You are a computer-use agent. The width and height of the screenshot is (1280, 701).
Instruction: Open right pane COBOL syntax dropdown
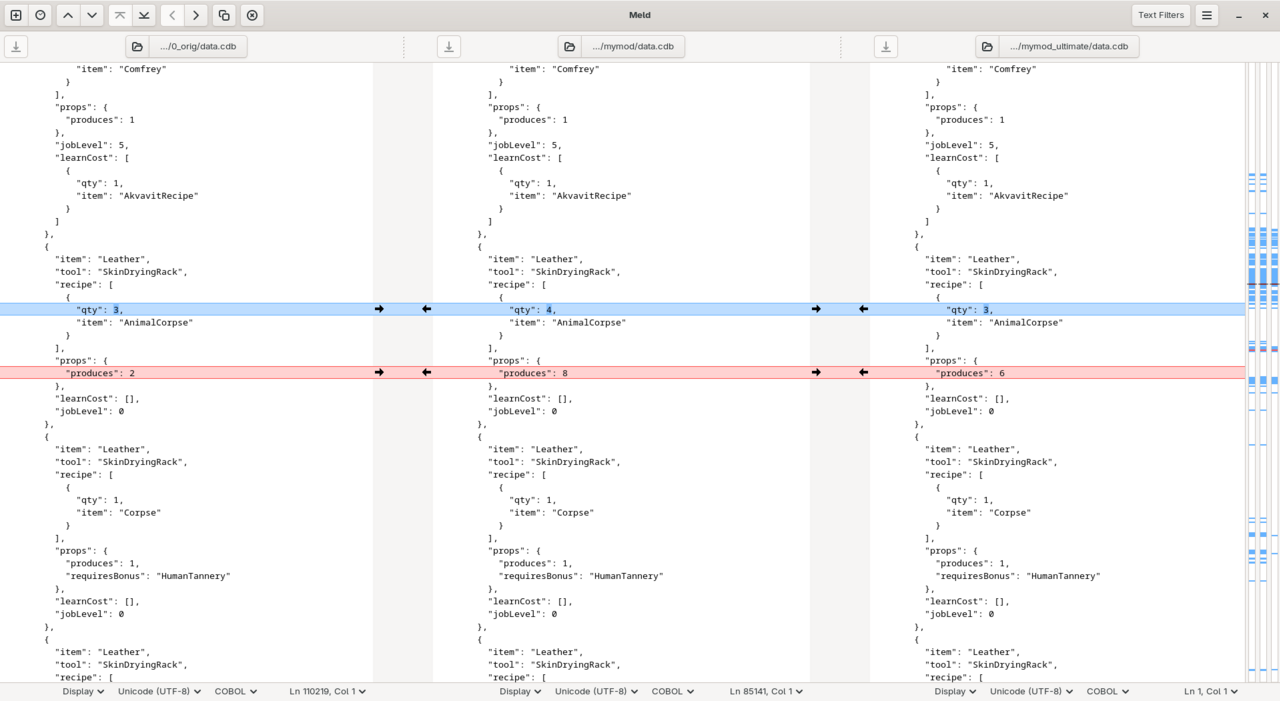click(x=1107, y=691)
